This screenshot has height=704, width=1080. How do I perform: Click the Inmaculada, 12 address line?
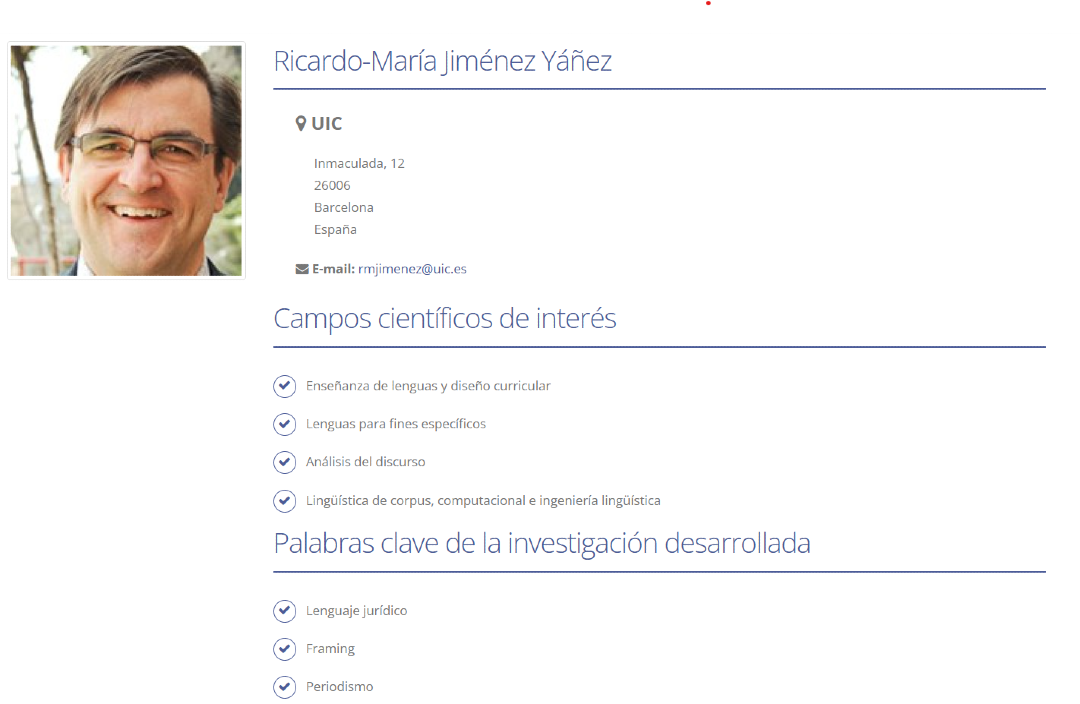tap(359, 163)
